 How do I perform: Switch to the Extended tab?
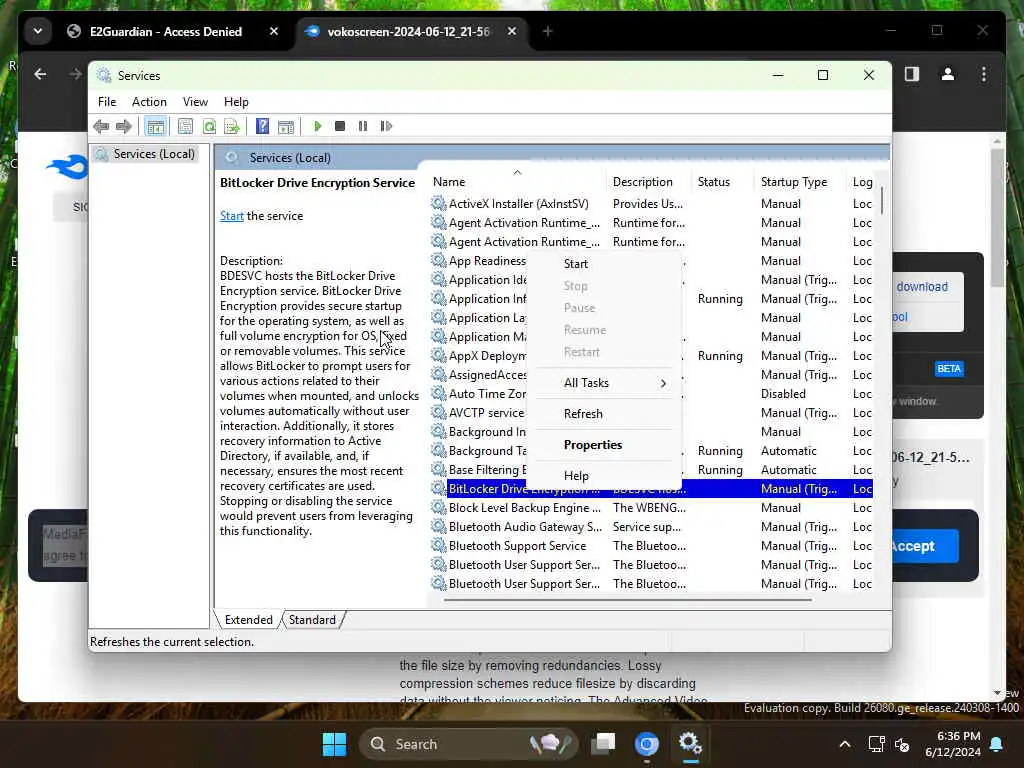(x=248, y=620)
